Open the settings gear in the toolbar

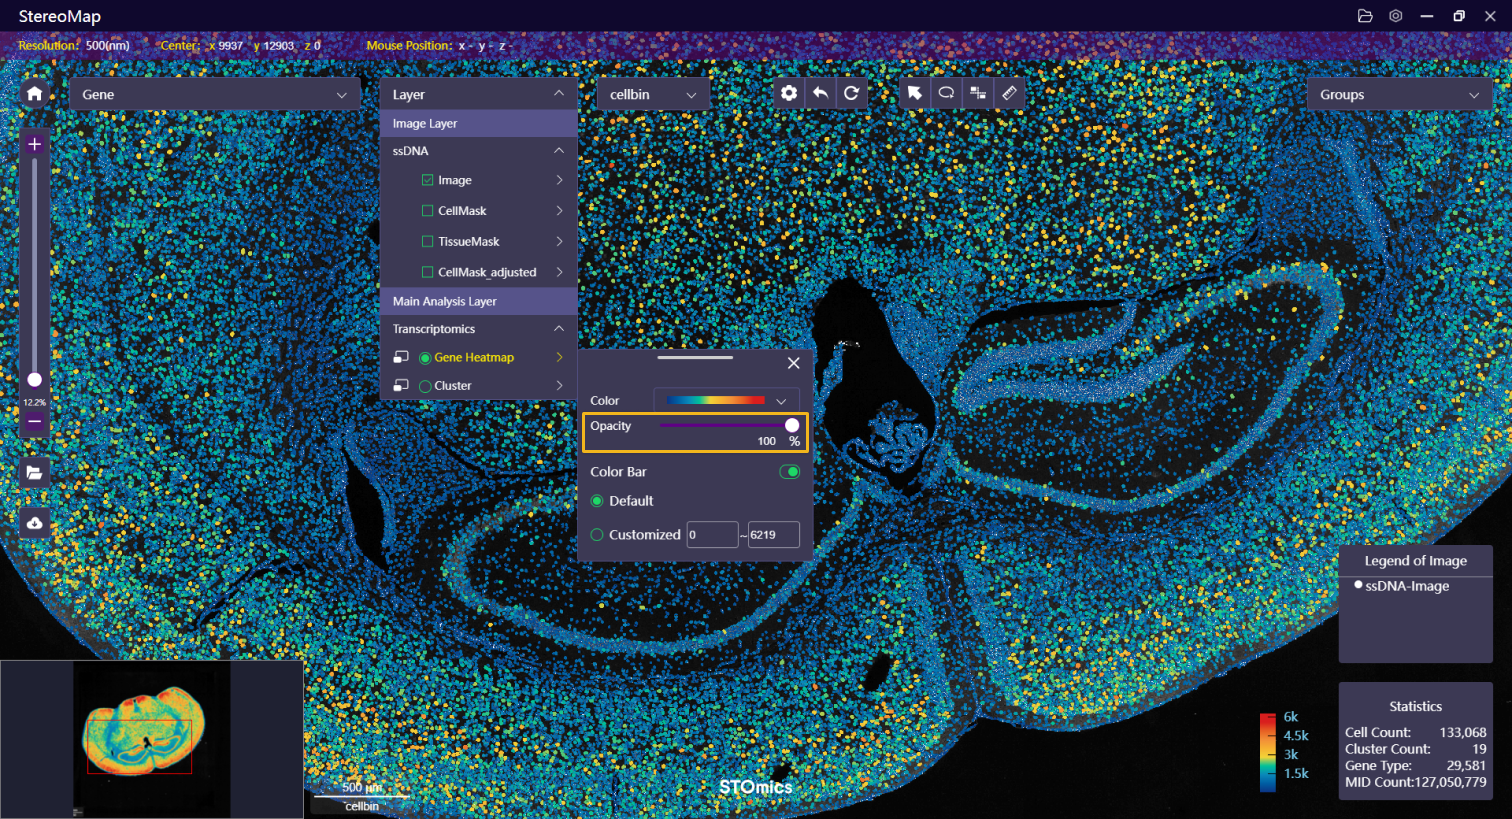(789, 93)
